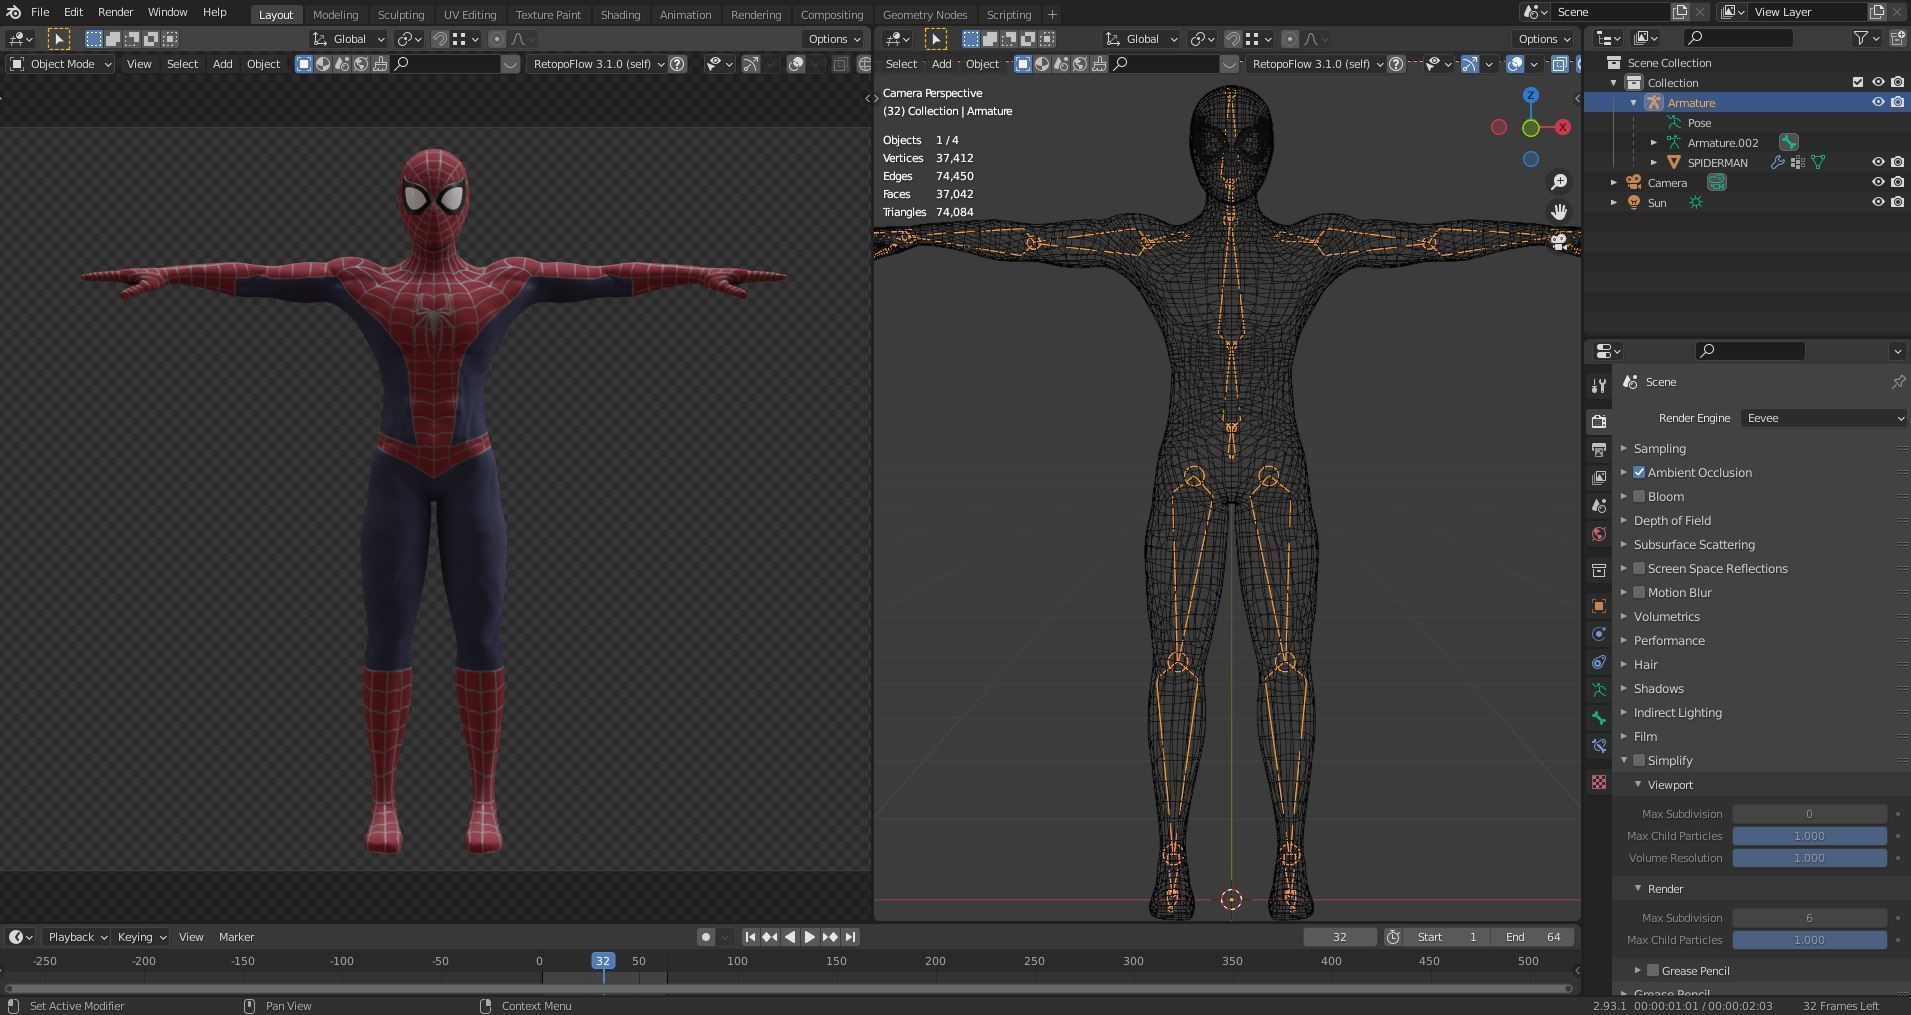The image size is (1911, 1015).
Task: Click current frame marker 32 on timeline
Action: coord(602,961)
